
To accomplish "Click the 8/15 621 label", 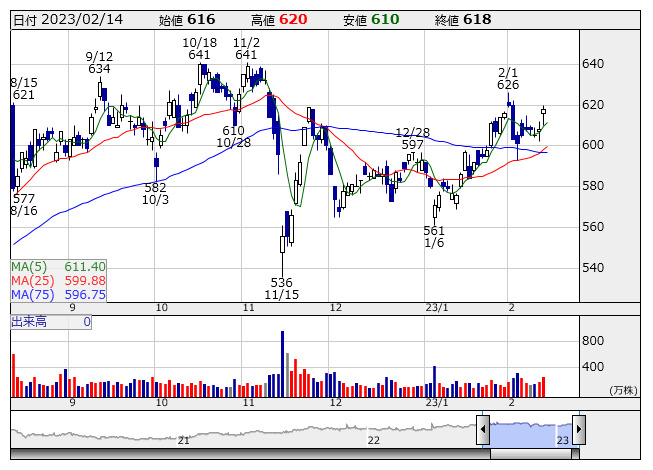I will (x=24, y=89).
